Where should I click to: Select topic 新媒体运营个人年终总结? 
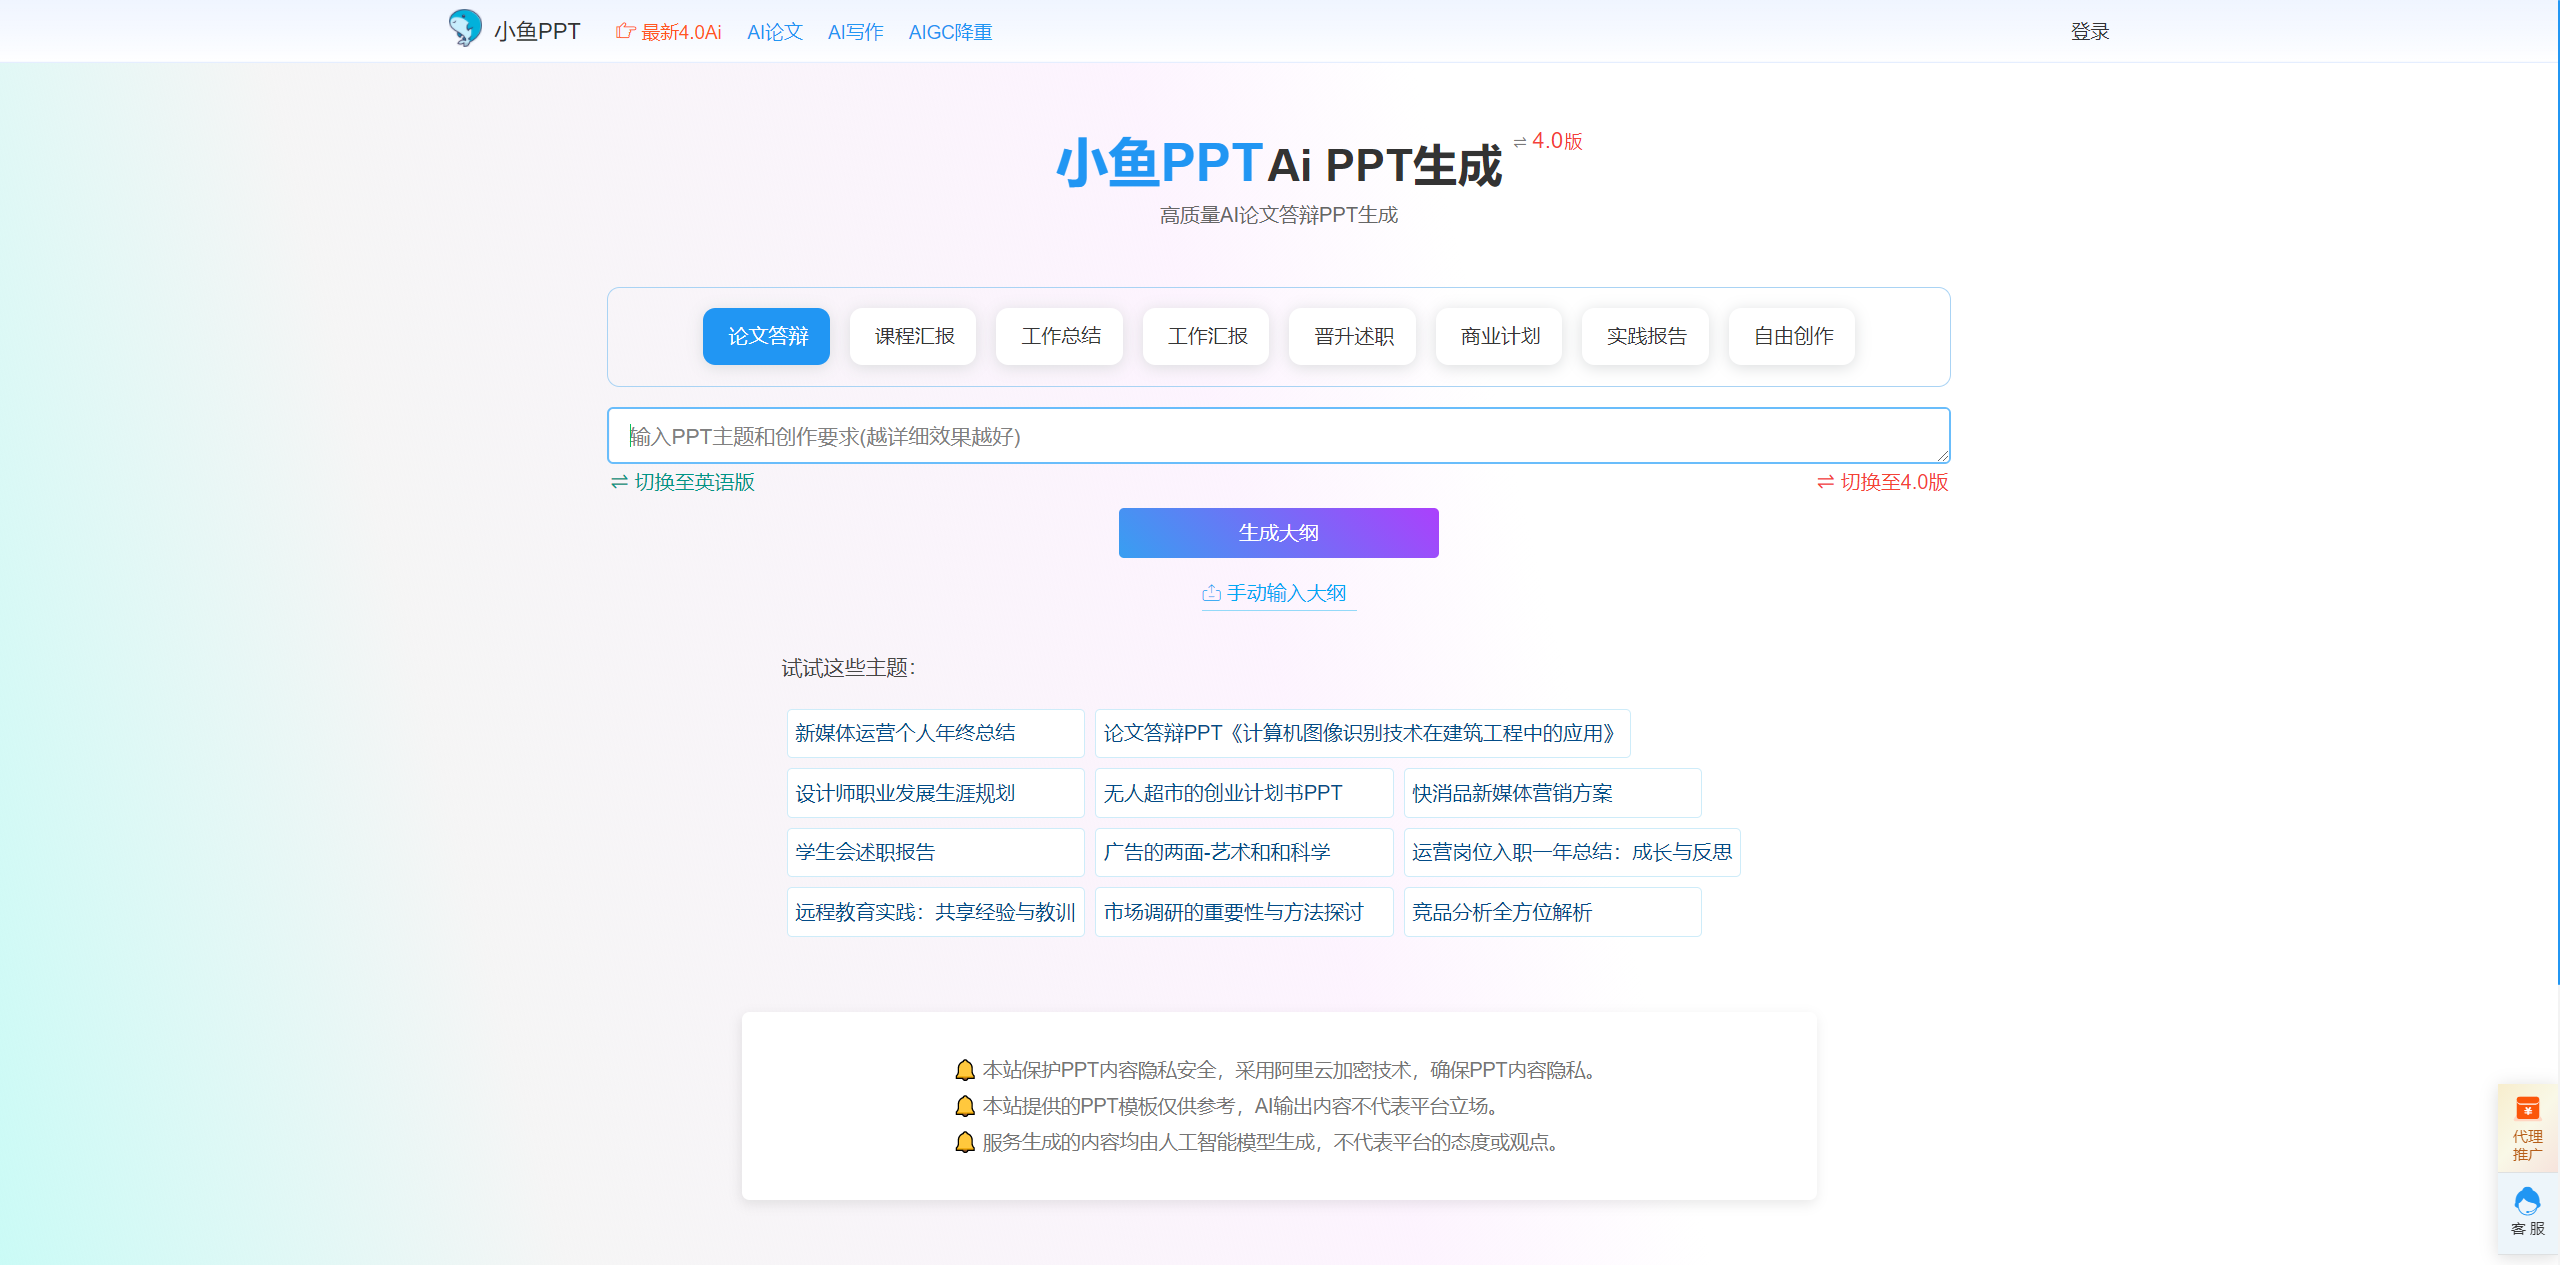pos(935,733)
